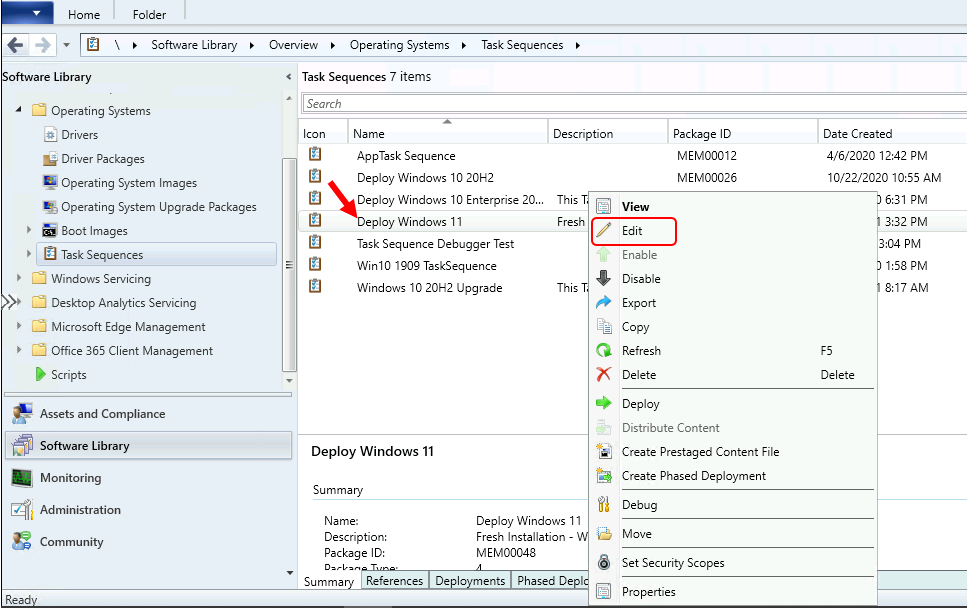The image size is (968, 610).
Task: Select the Drivers node icon
Action: [51, 135]
